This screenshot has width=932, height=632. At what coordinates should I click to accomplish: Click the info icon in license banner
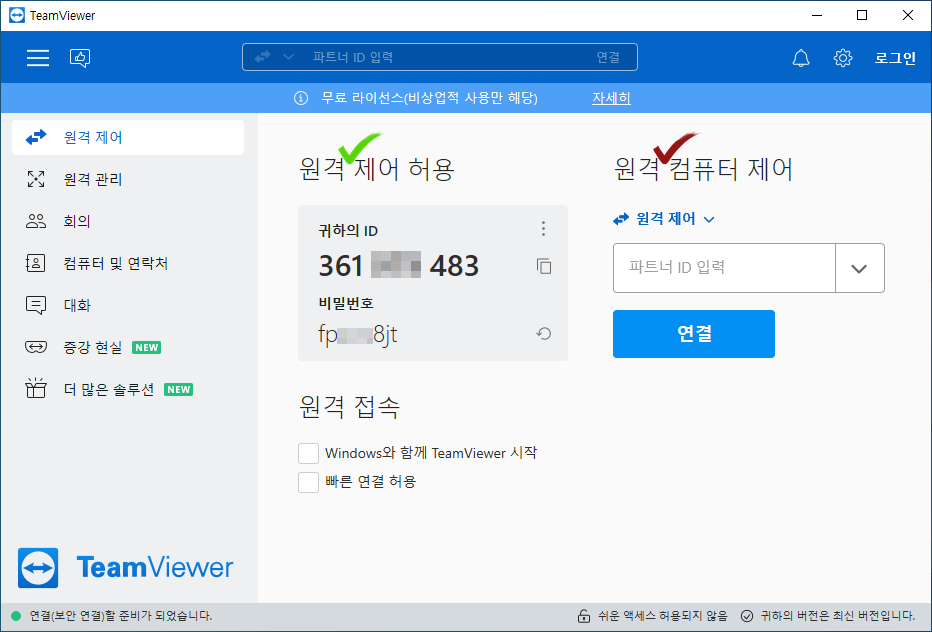click(x=301, y=98)
